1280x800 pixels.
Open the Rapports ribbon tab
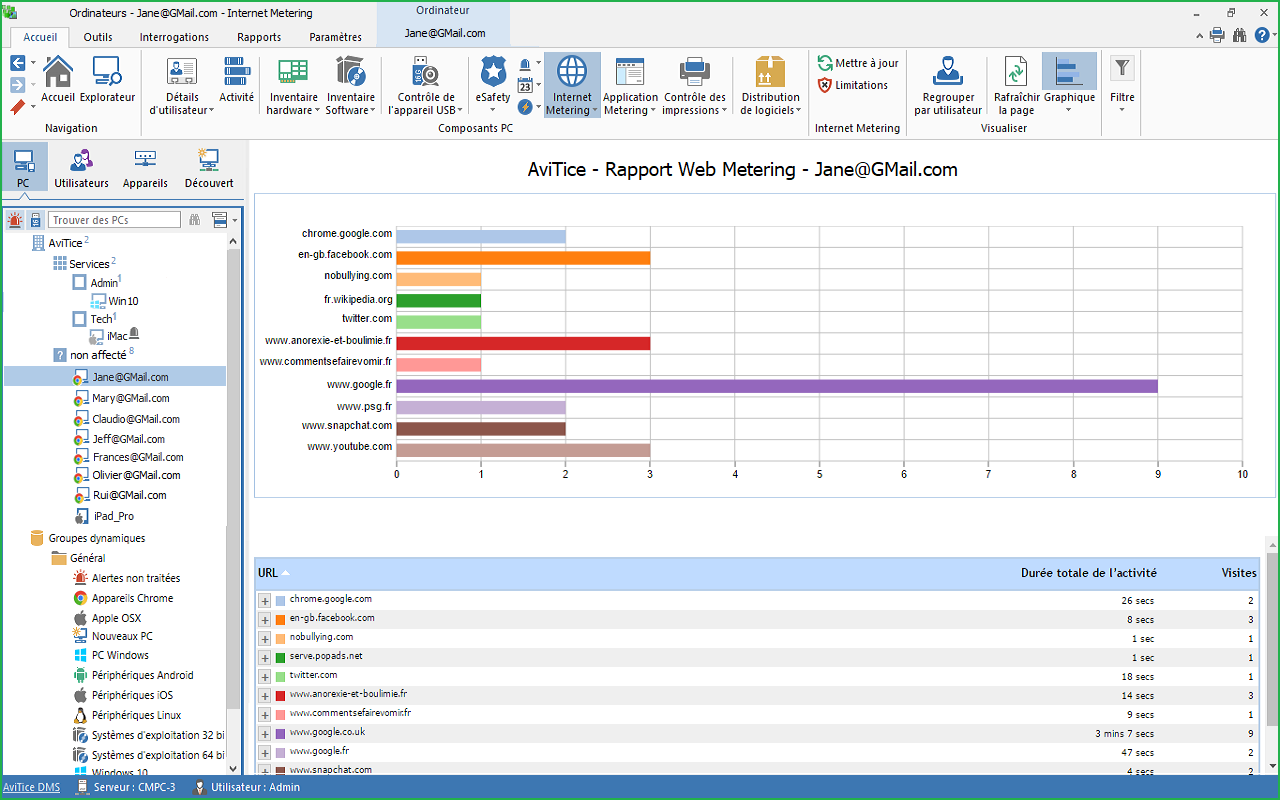point(259,37)
